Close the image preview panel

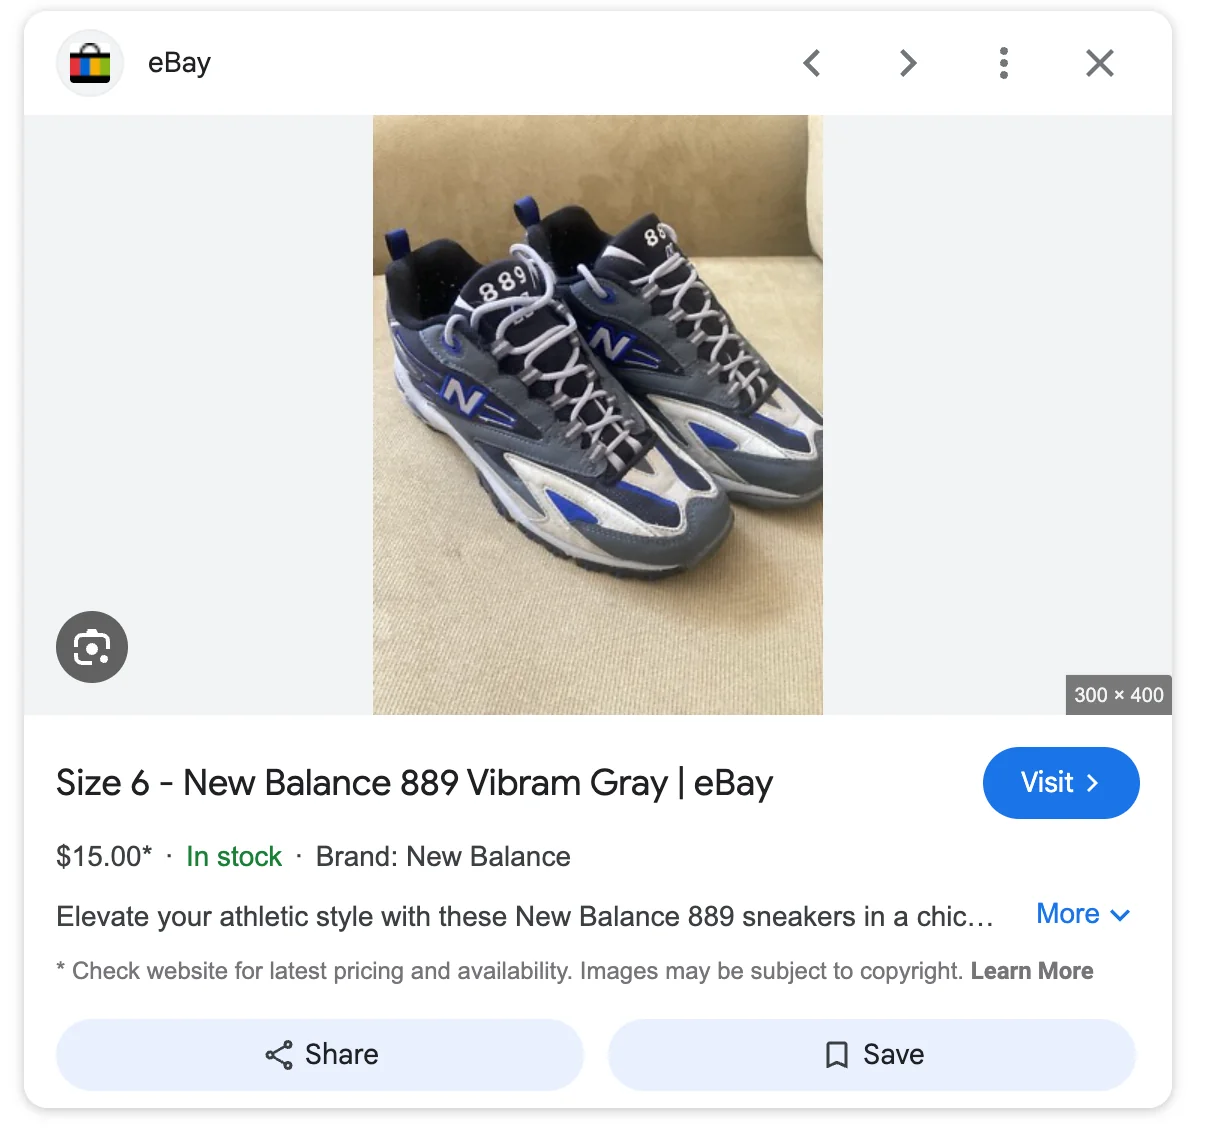coord(1099,63)
